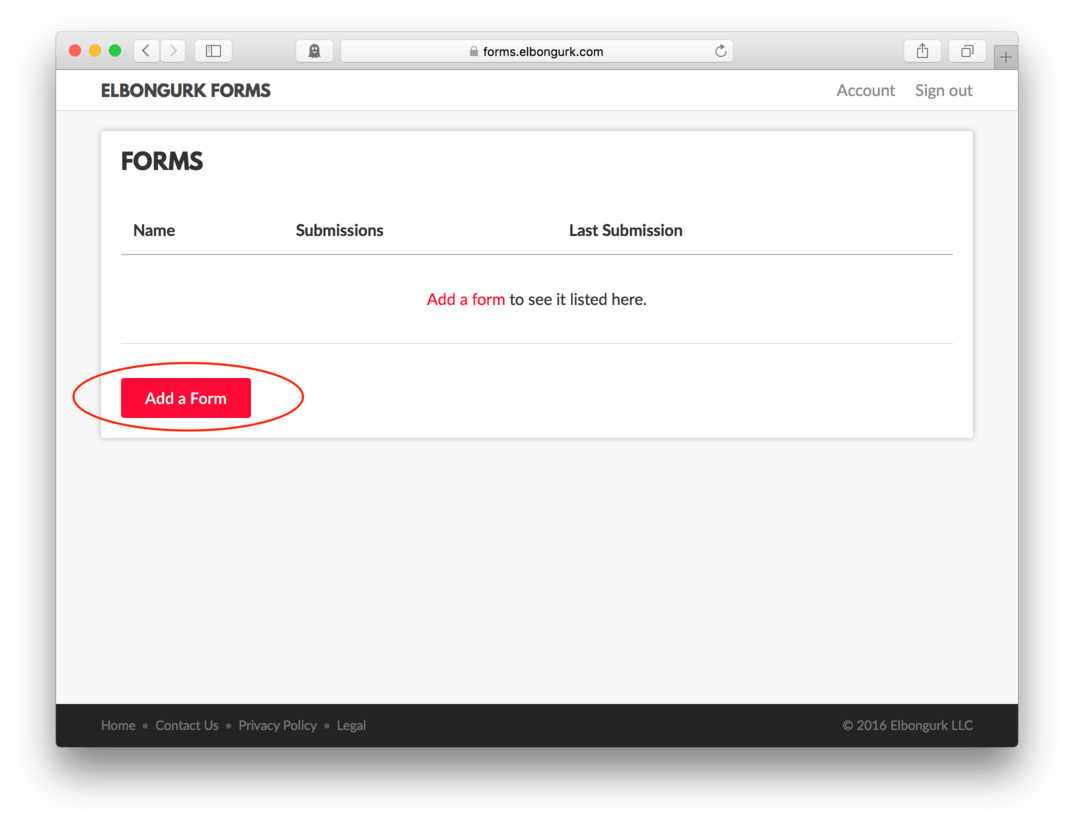Go to Elbongurk Forms home via logo
Screen dimensions: 1074x827
[186, 90]
